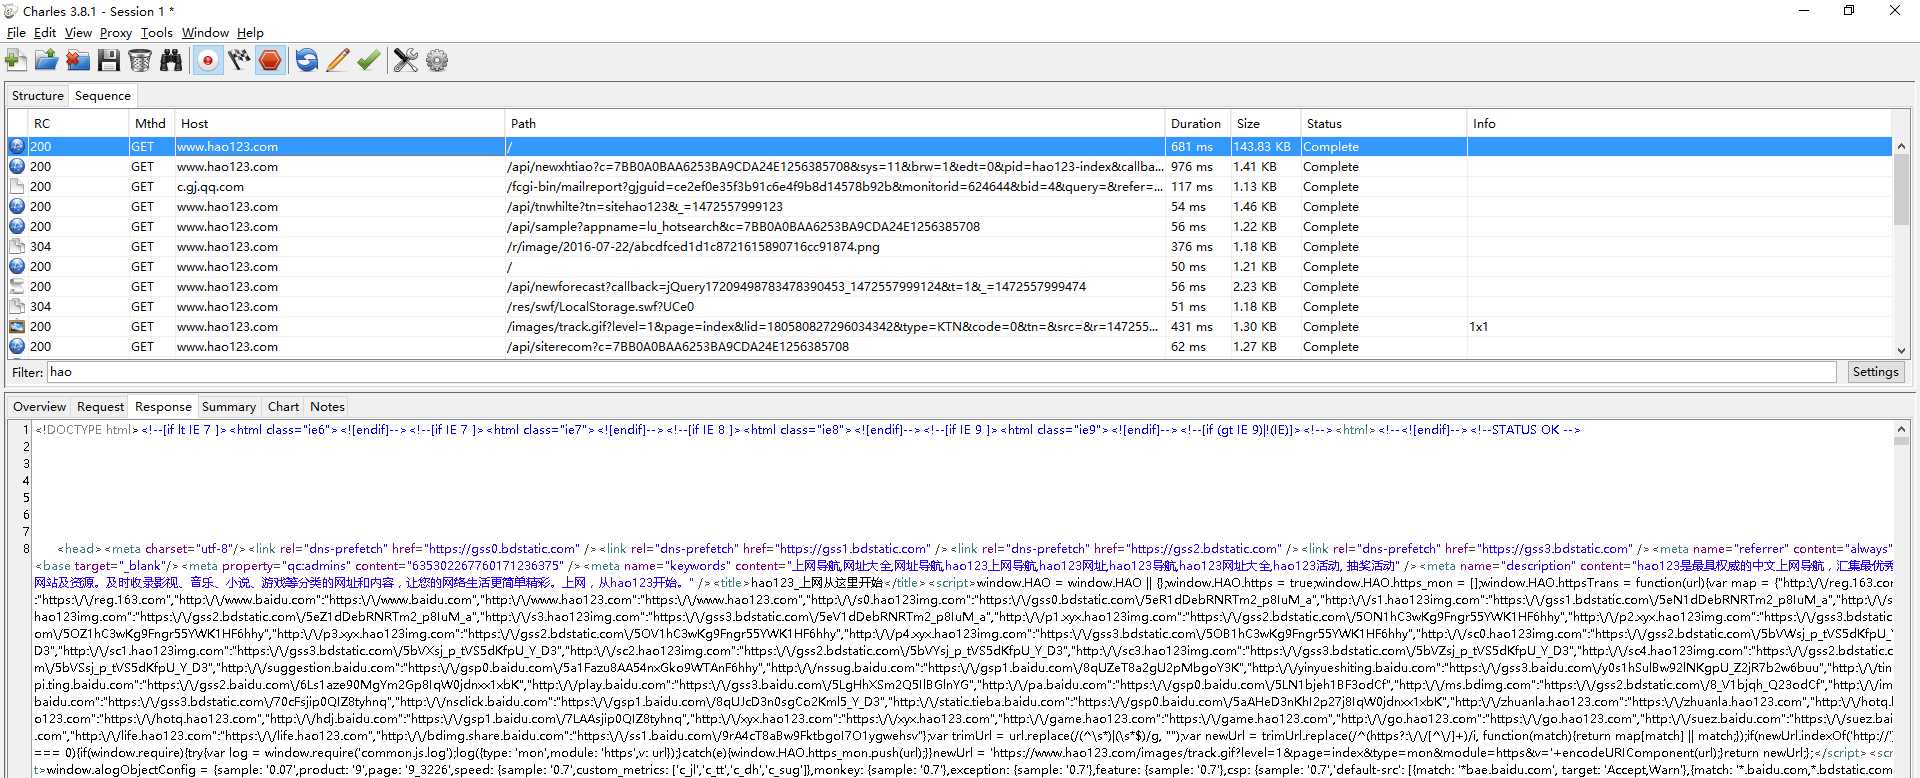Select the /api/newxhtiao request path

(835, 167)
